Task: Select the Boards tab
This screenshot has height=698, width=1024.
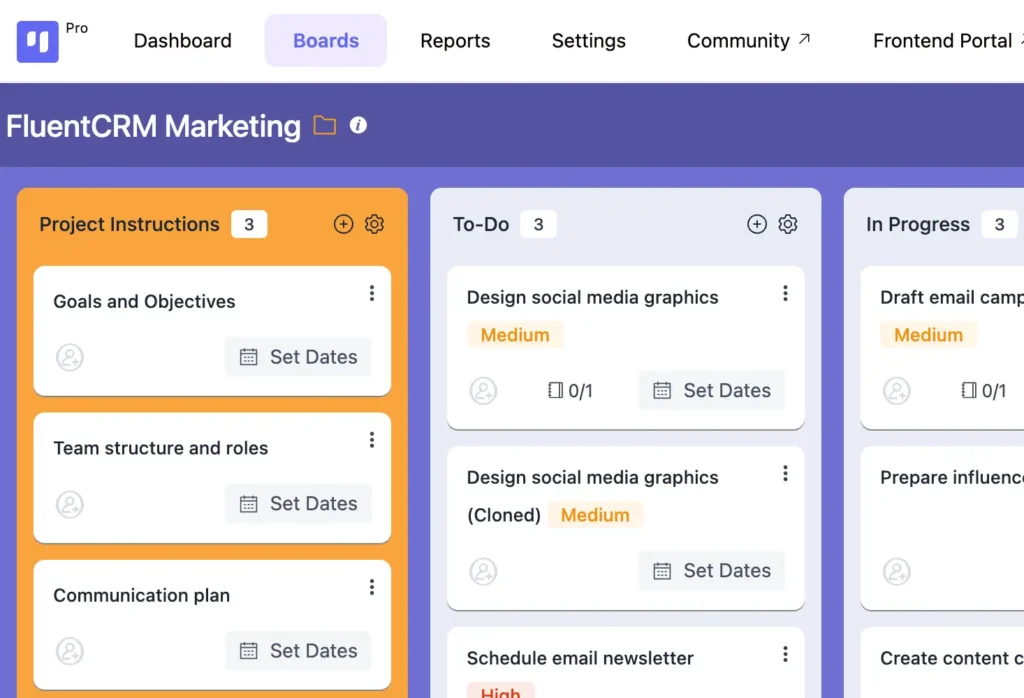Action: point(325,40)
